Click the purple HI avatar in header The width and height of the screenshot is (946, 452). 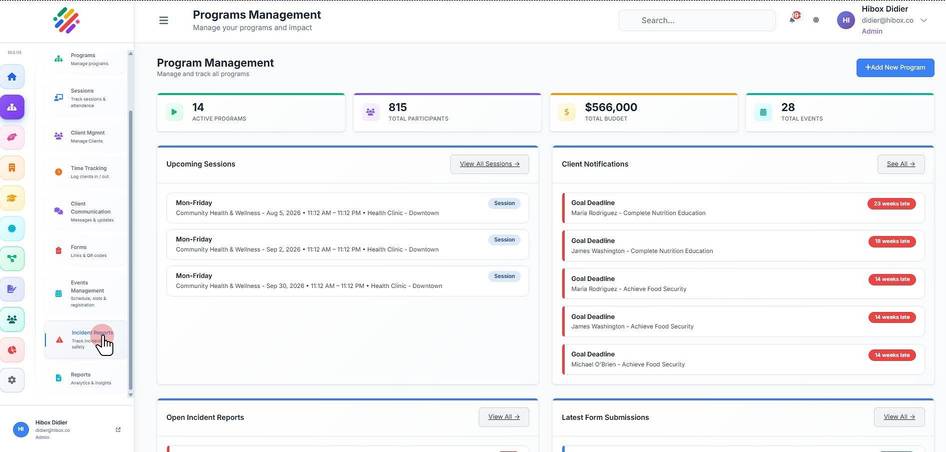click(846, 20)
